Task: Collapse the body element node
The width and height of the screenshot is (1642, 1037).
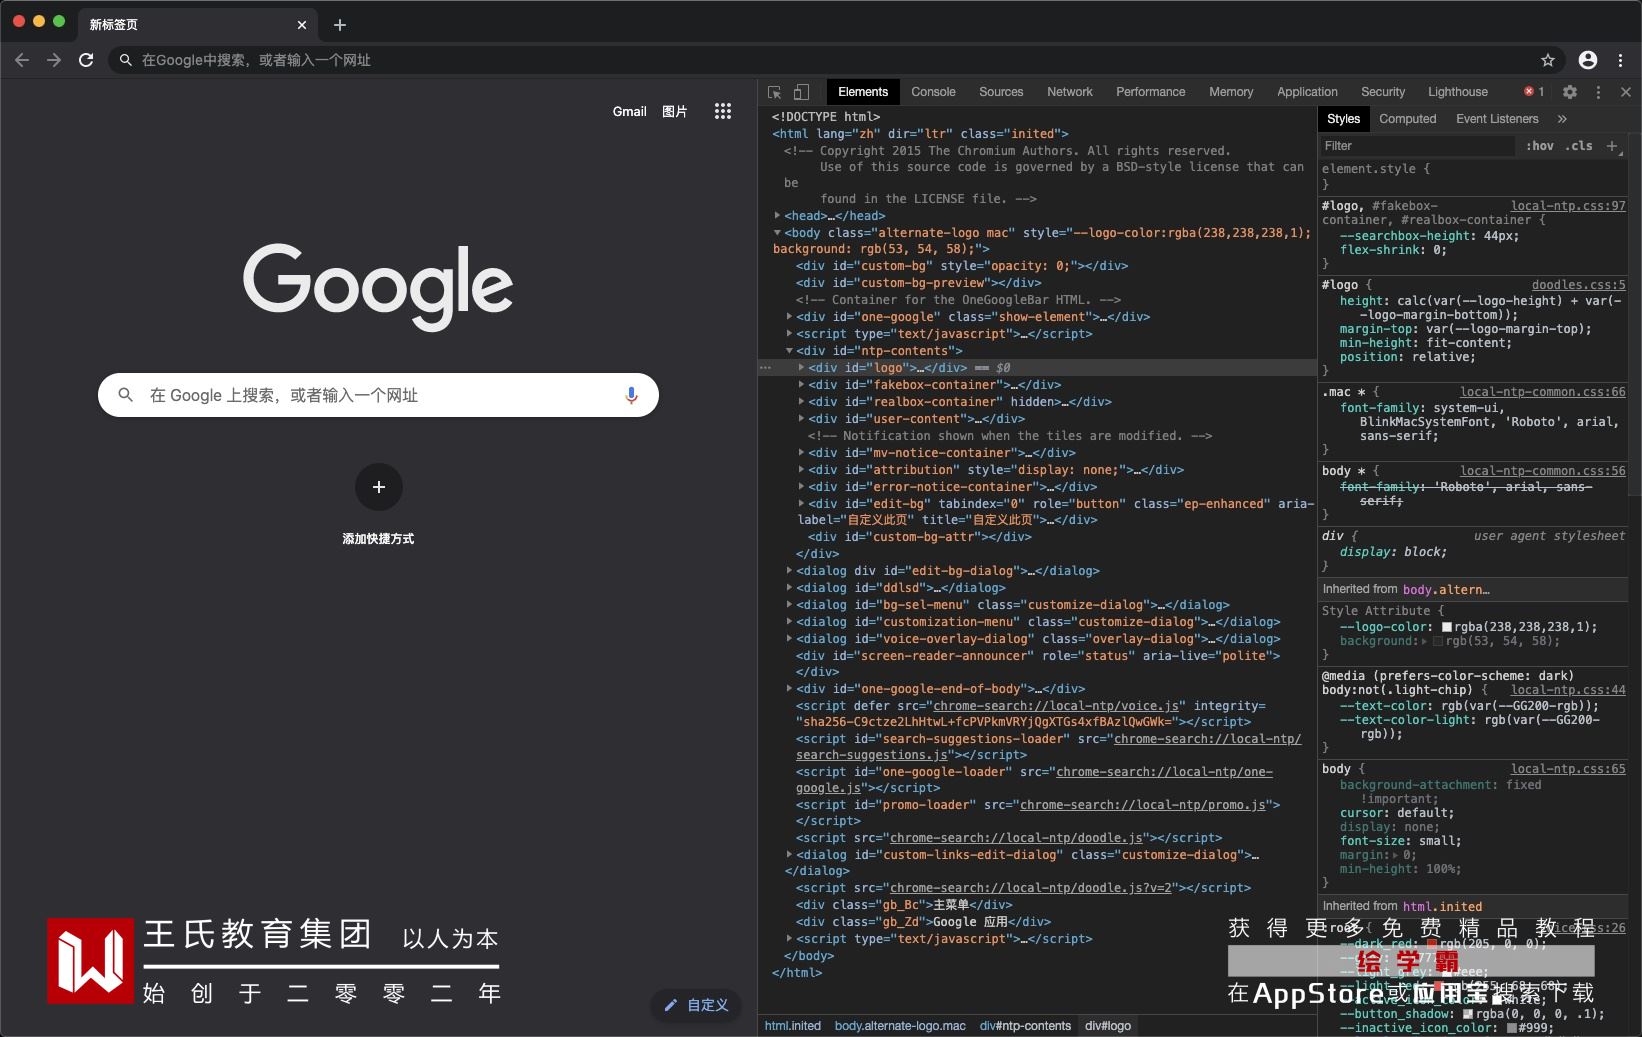Action: (x=777, y=232)
